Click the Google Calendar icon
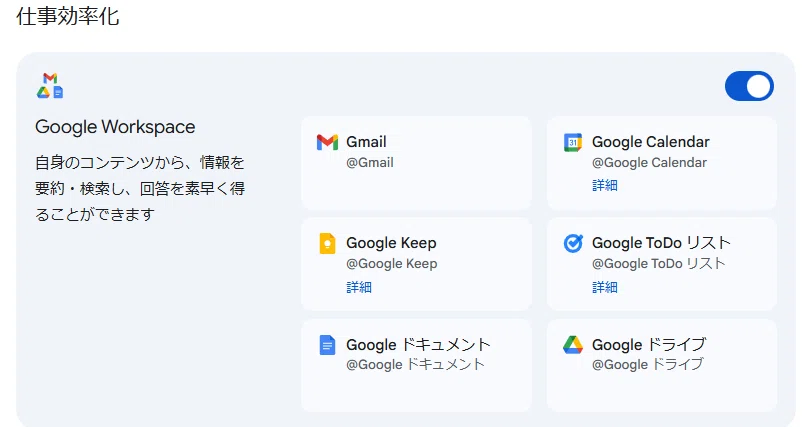This screenshot has width=811, height=427. [573, 142]
